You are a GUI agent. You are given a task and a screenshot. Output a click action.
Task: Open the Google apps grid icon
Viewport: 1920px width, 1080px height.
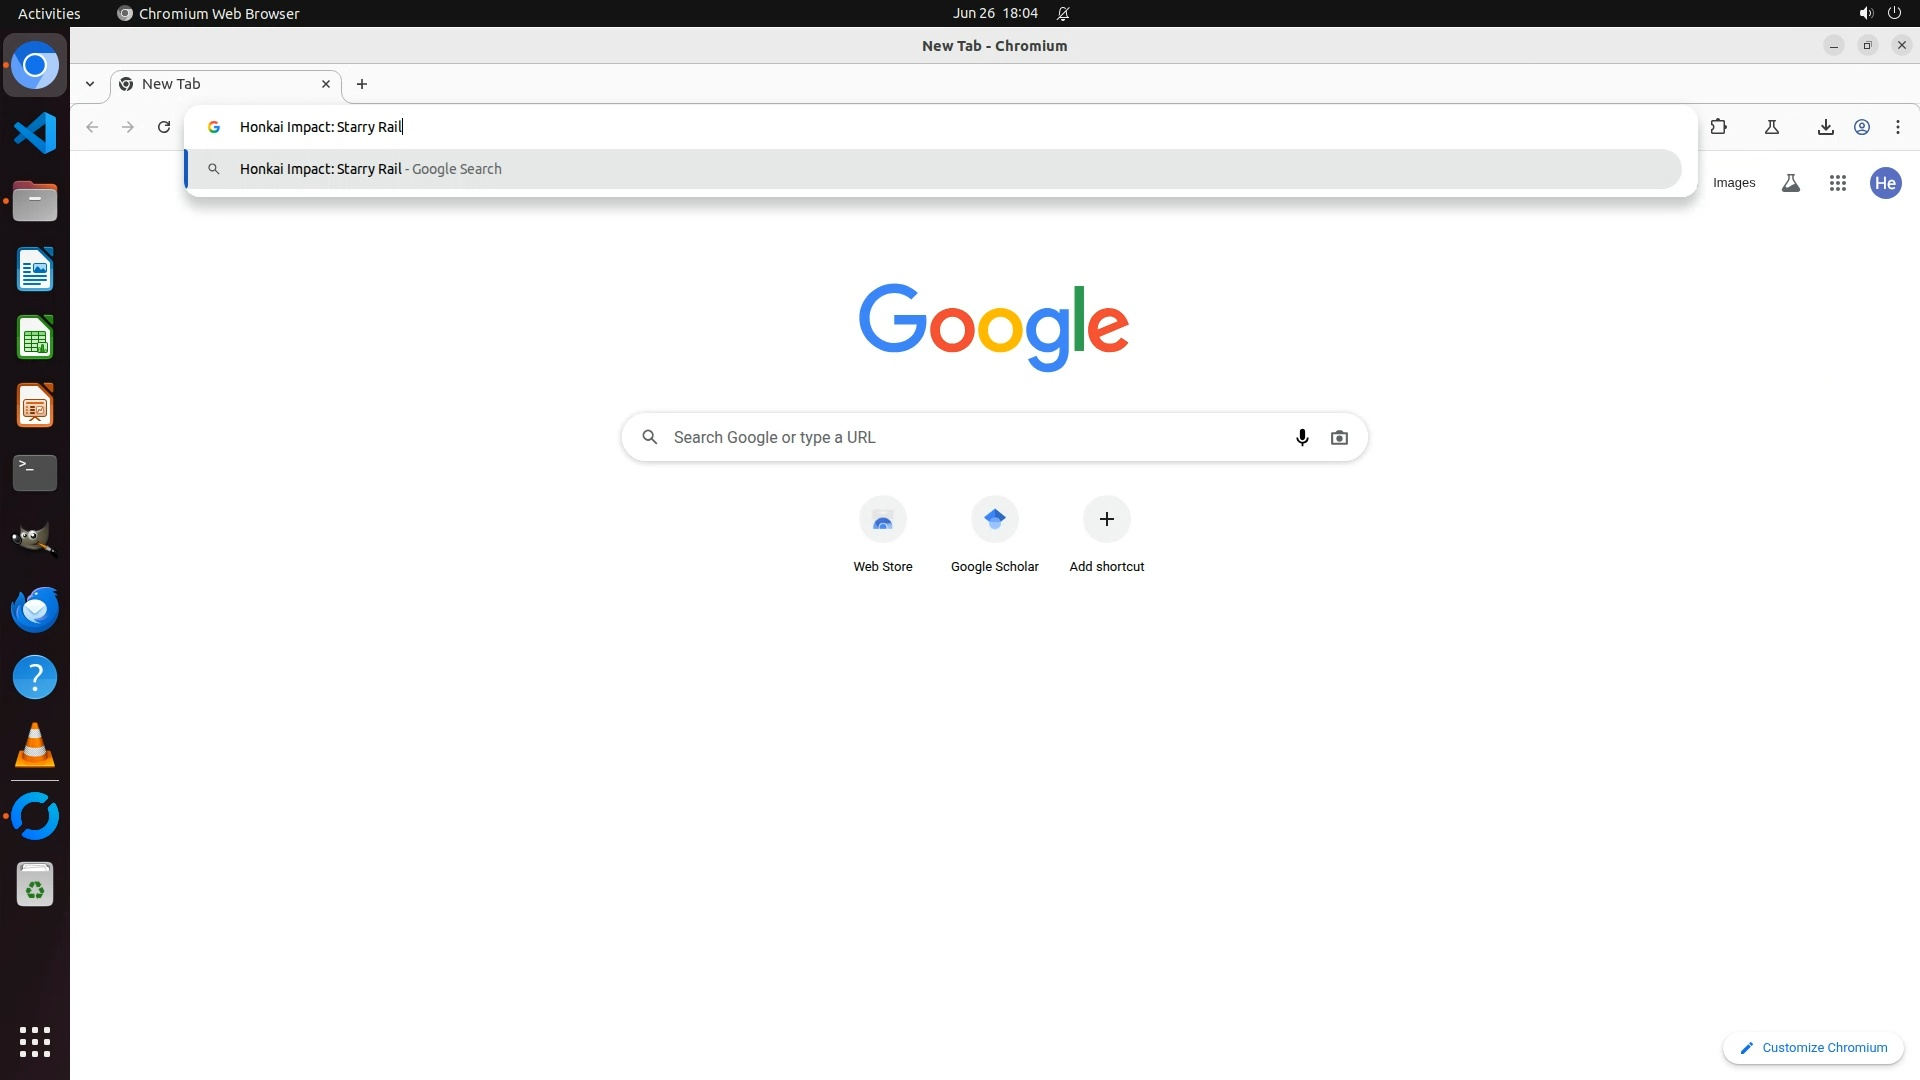(x=1837, y=183)
